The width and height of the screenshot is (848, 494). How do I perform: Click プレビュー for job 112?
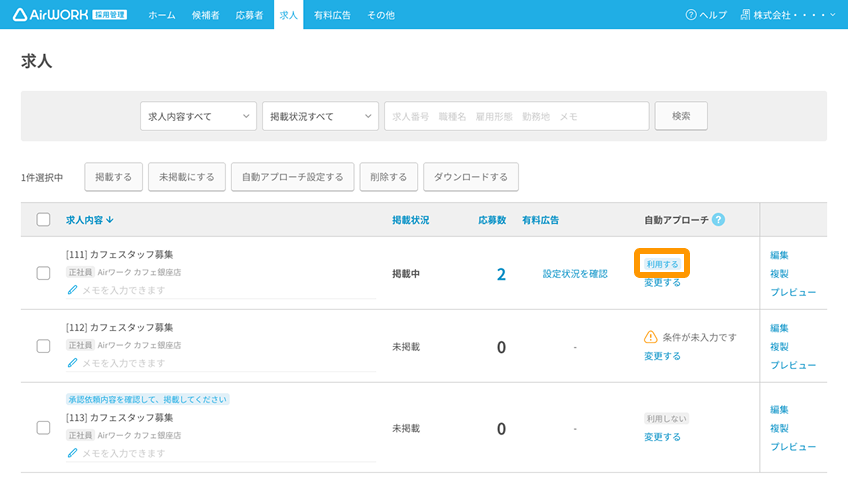(x=793, y=365)
